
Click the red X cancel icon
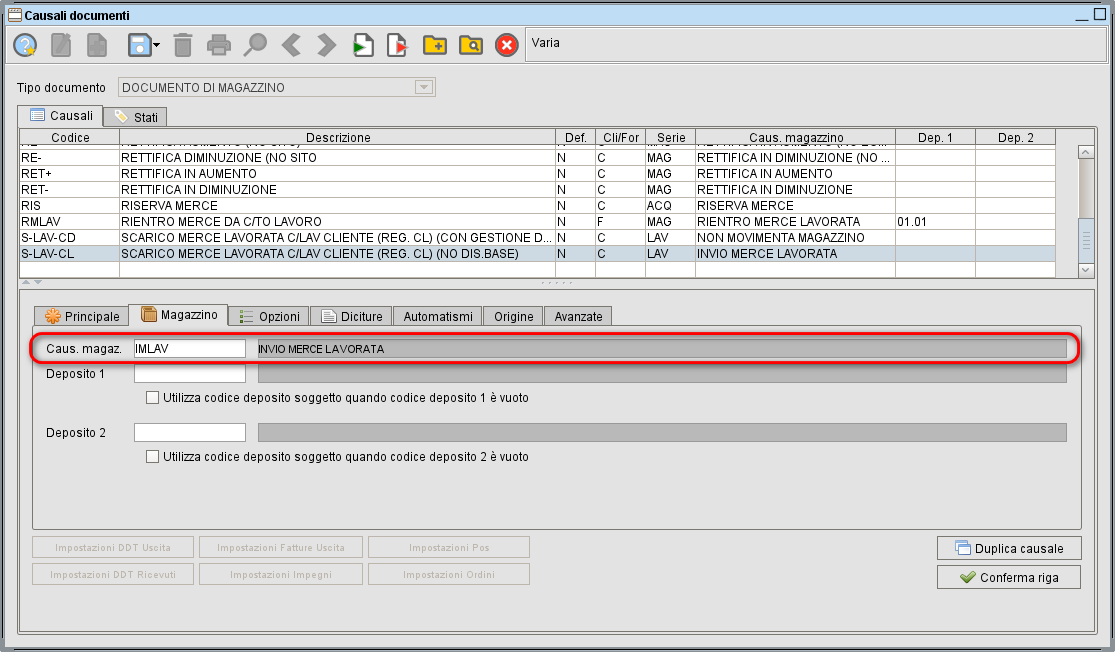tap(507, 45)
